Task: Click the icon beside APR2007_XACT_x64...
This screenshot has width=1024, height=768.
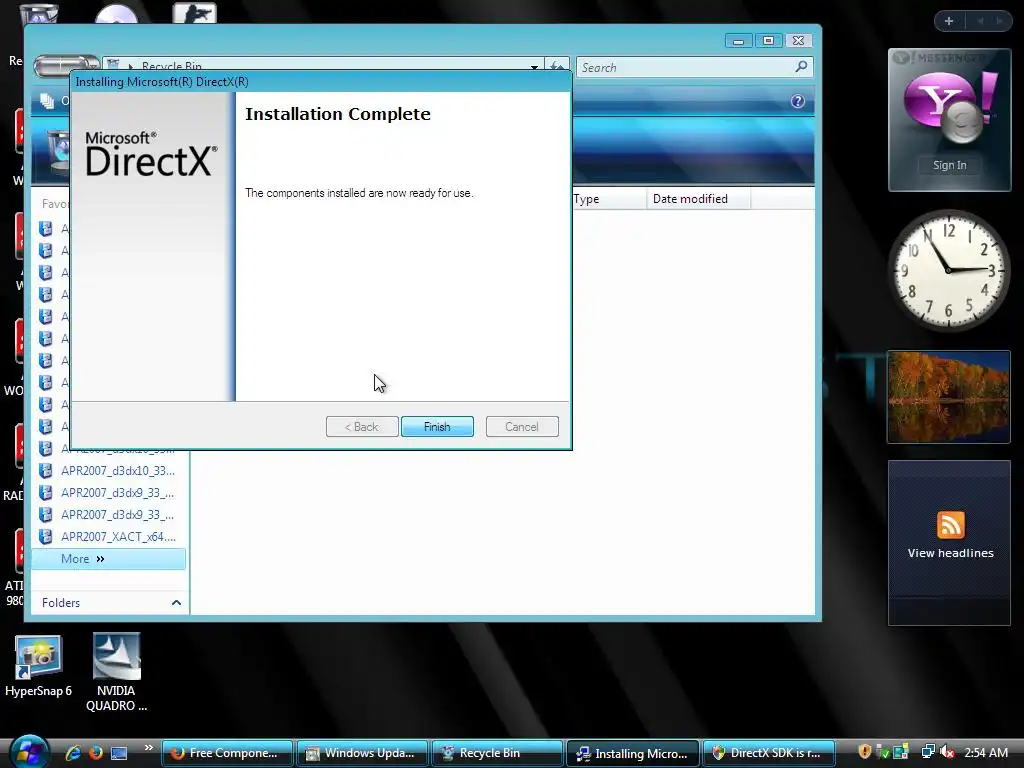Action: coord(46,536)
